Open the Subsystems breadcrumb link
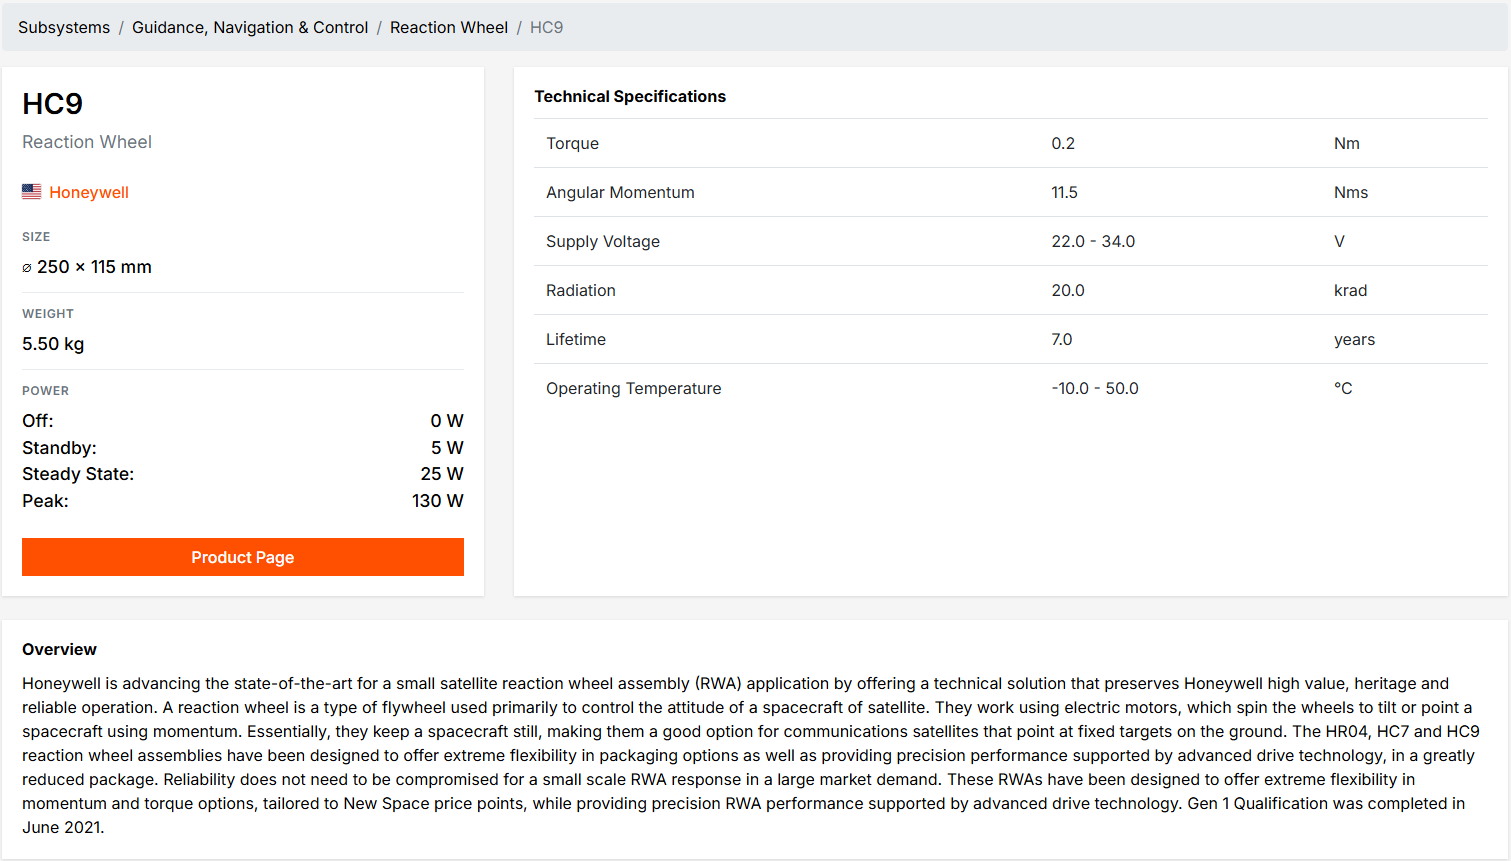 coord(63,27)
